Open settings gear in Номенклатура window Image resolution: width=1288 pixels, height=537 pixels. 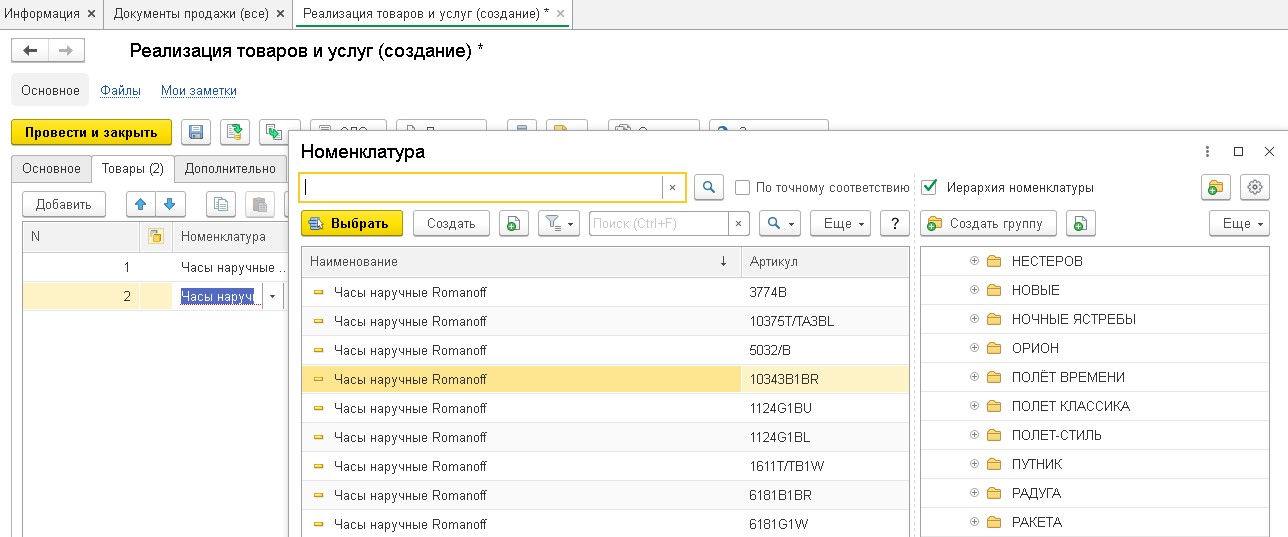(1255, 187)
